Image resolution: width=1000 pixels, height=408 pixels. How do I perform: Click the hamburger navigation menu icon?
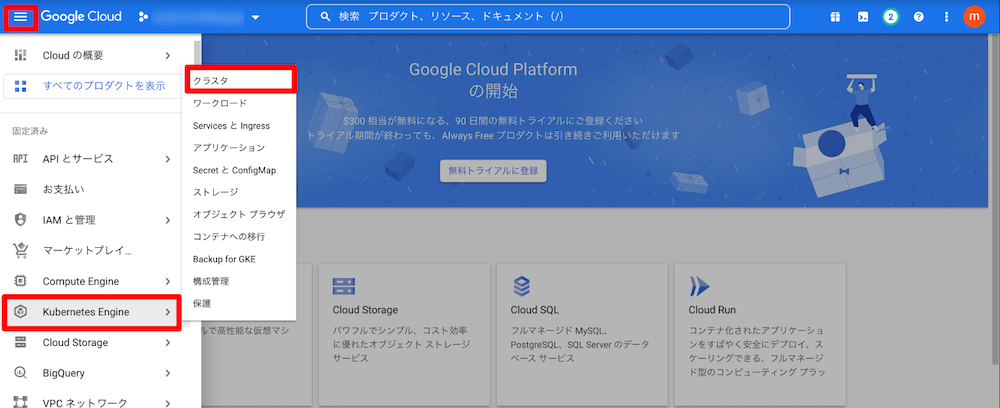click(20, 17)
